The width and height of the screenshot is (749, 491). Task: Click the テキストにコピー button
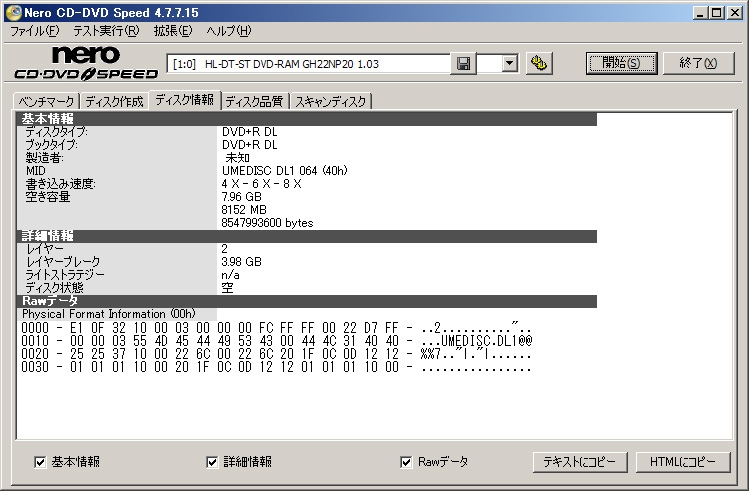(x=579, y=462)
